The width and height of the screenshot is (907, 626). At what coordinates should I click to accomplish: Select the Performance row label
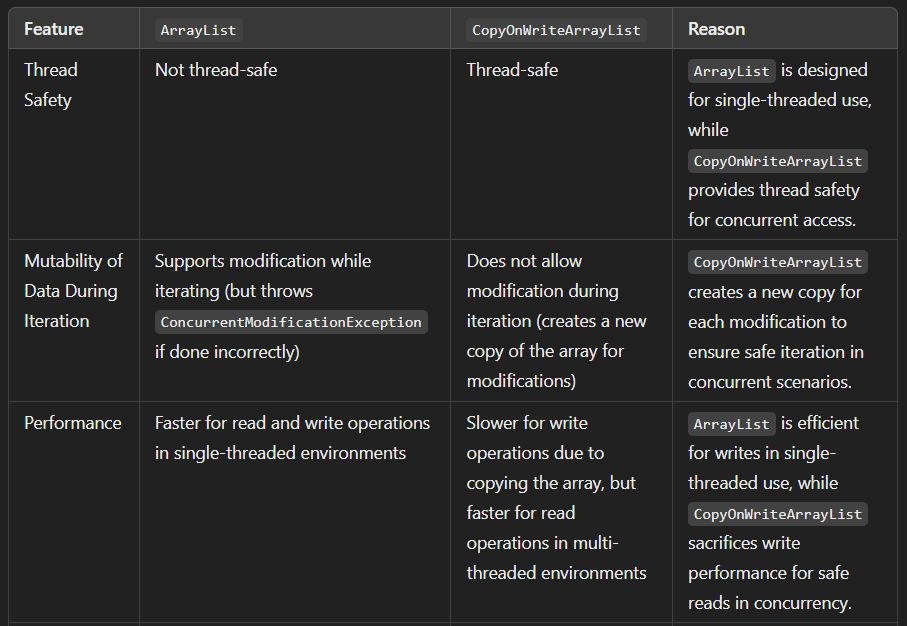(73, 423)
